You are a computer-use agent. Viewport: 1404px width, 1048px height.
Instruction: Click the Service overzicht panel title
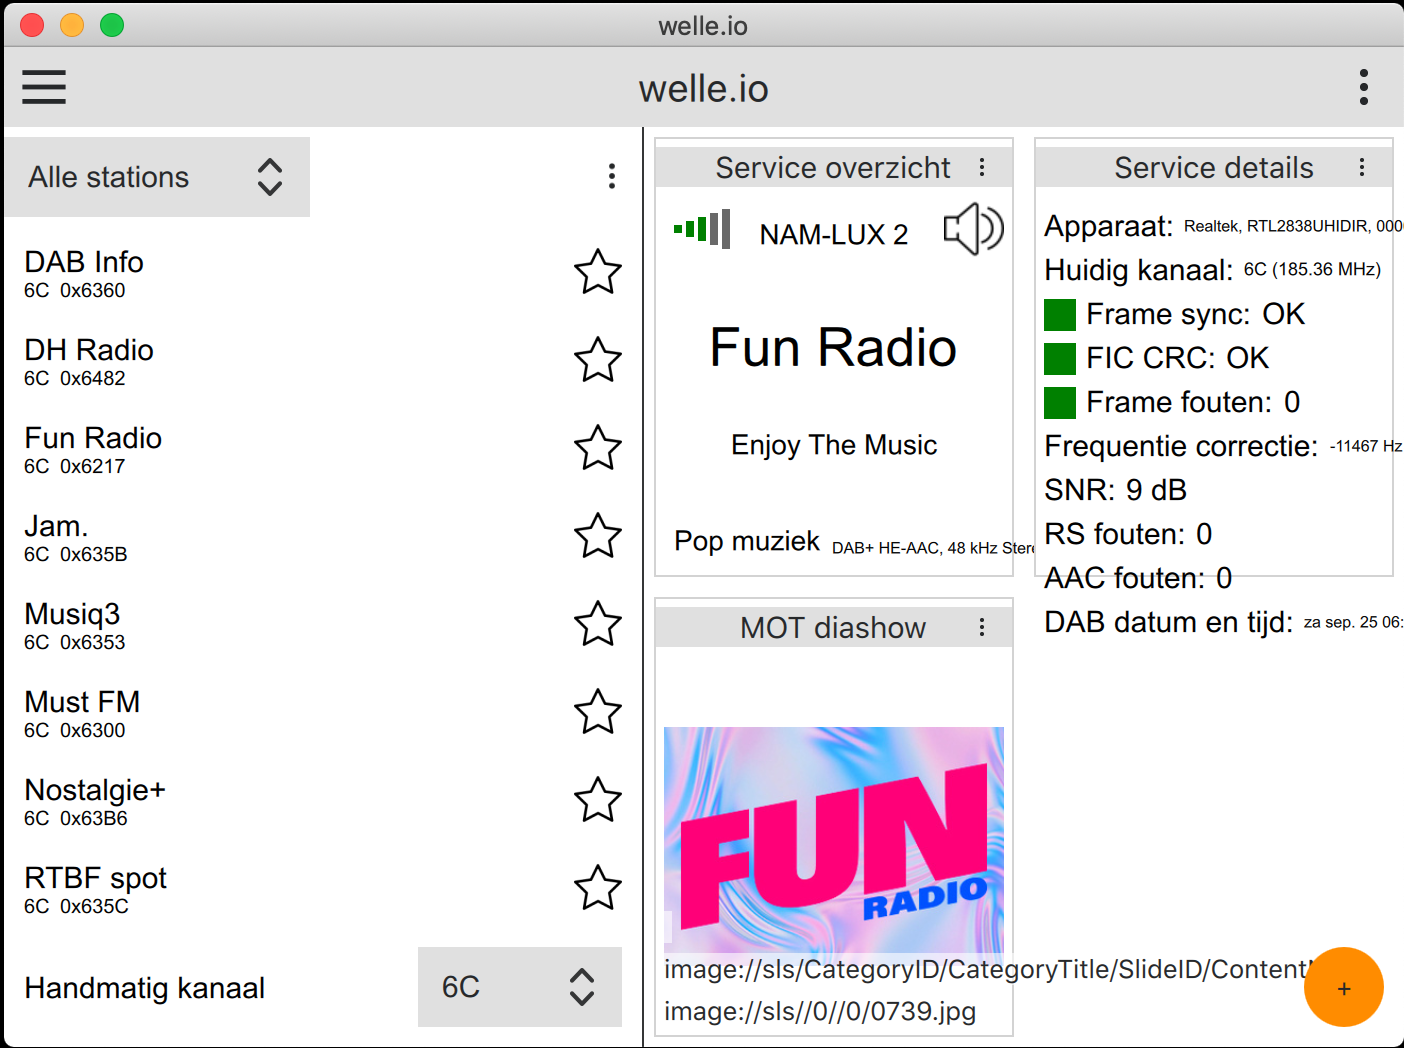833,167
